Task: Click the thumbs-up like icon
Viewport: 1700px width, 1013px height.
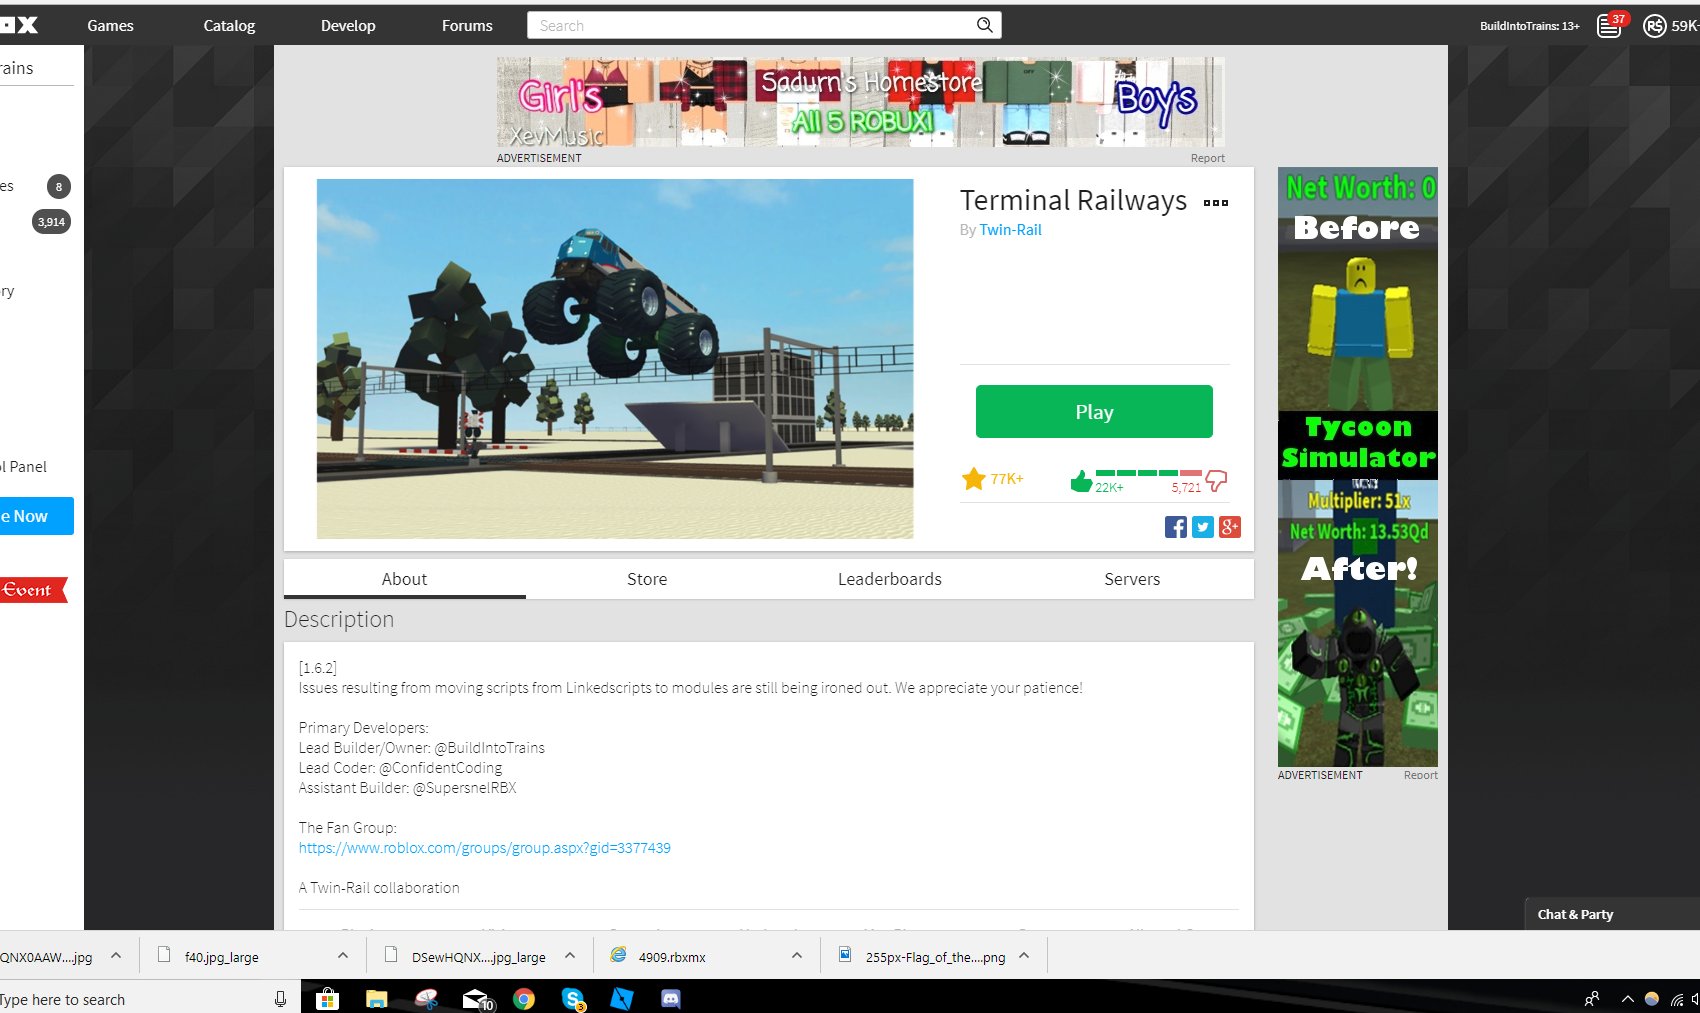Action: tap(1081, 481)
